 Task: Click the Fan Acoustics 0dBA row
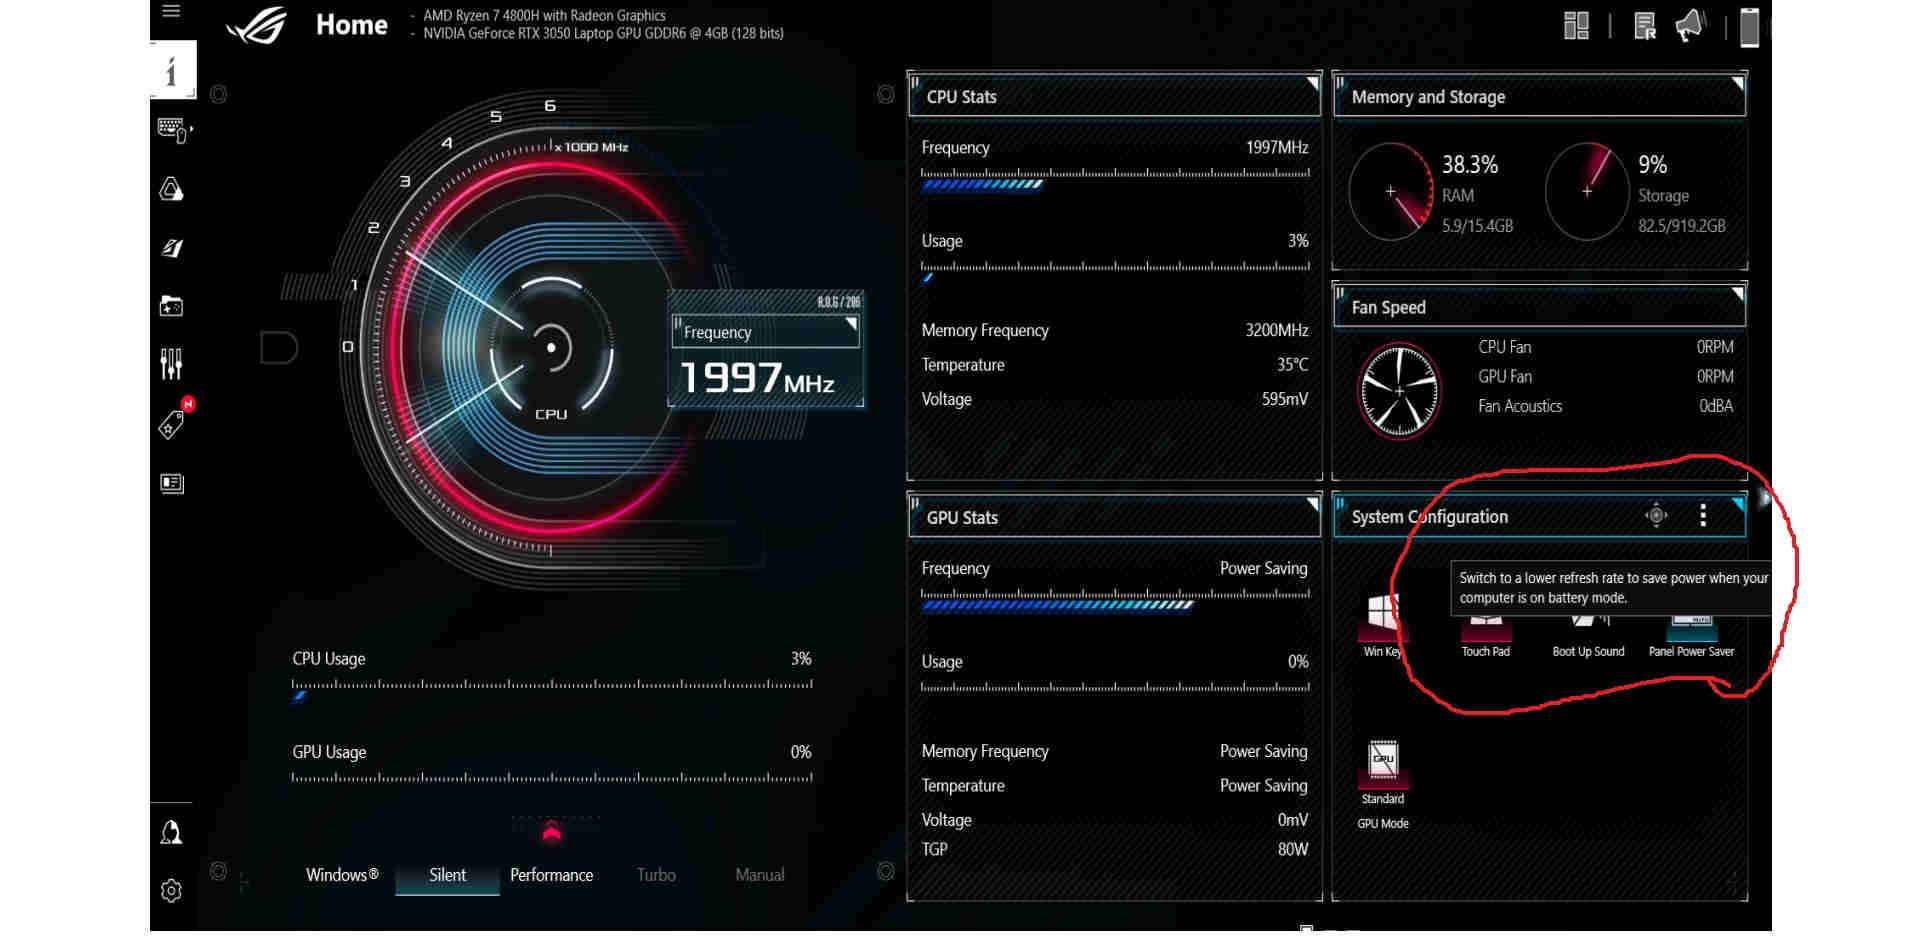pos(1606,406)
